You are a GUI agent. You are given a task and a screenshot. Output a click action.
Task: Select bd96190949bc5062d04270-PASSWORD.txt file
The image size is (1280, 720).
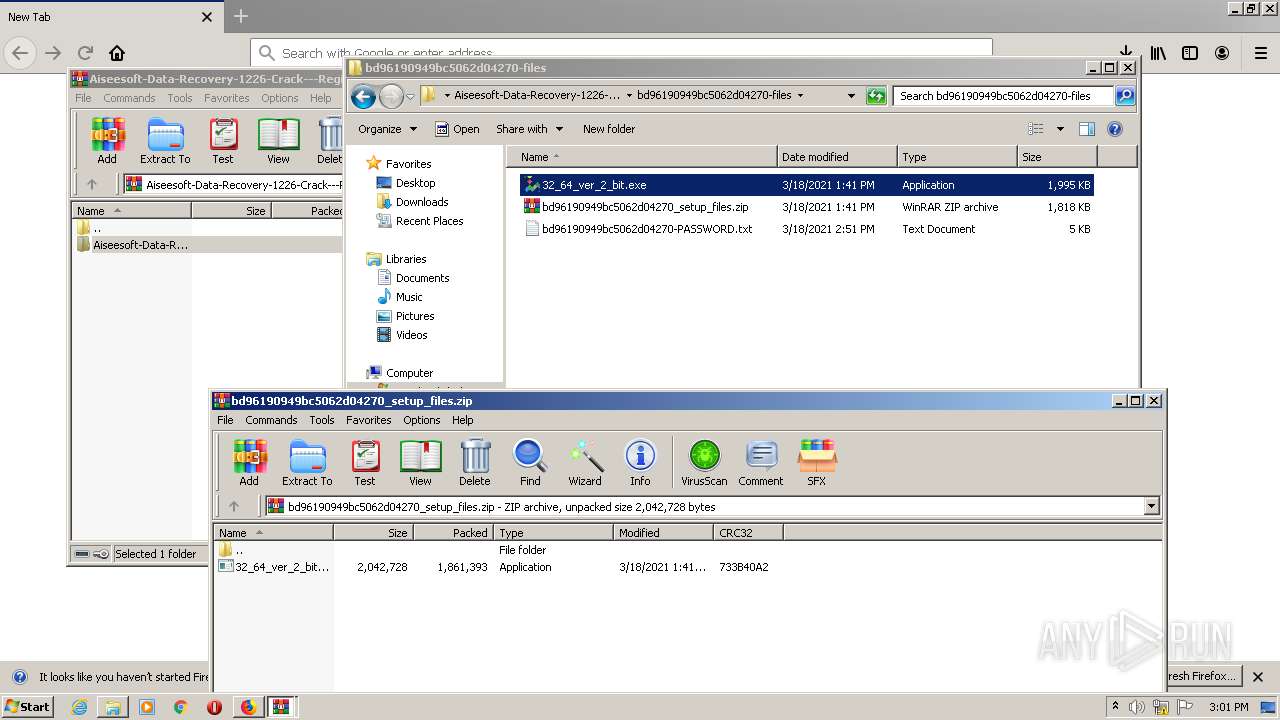[806, 229]
